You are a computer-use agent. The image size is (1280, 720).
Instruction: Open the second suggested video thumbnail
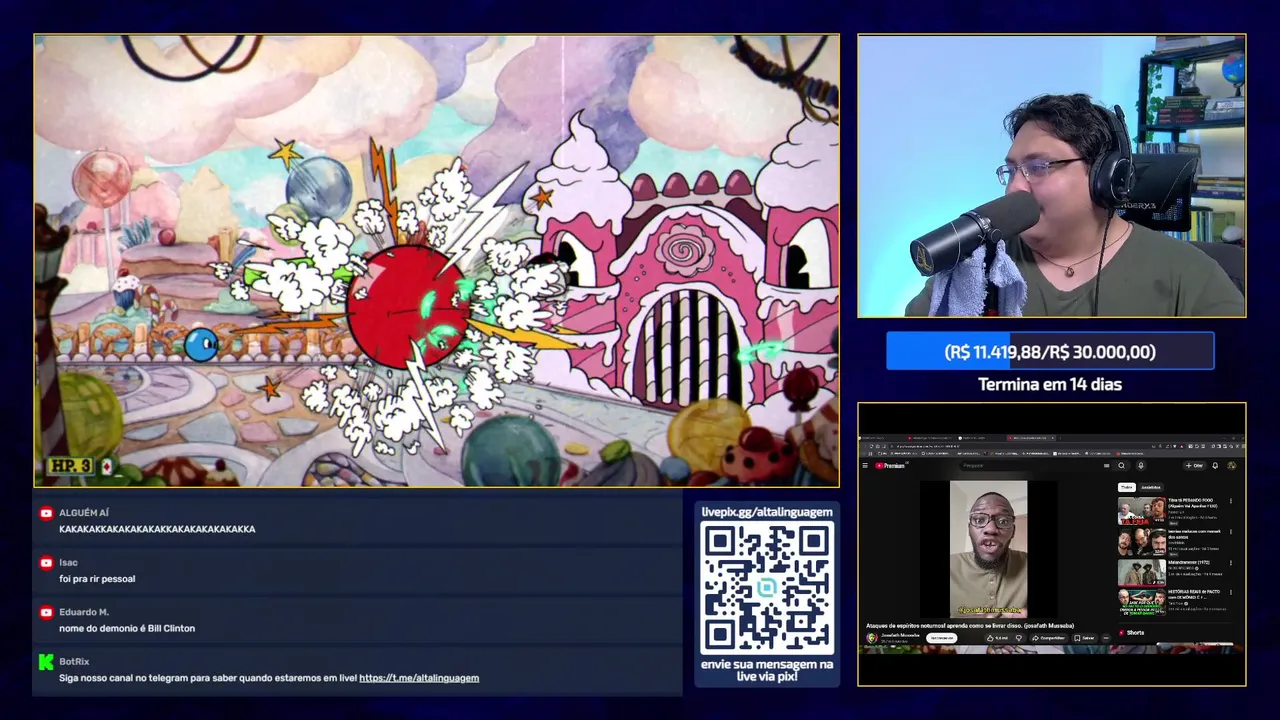pyautogui.click(x=1141, y=541)
